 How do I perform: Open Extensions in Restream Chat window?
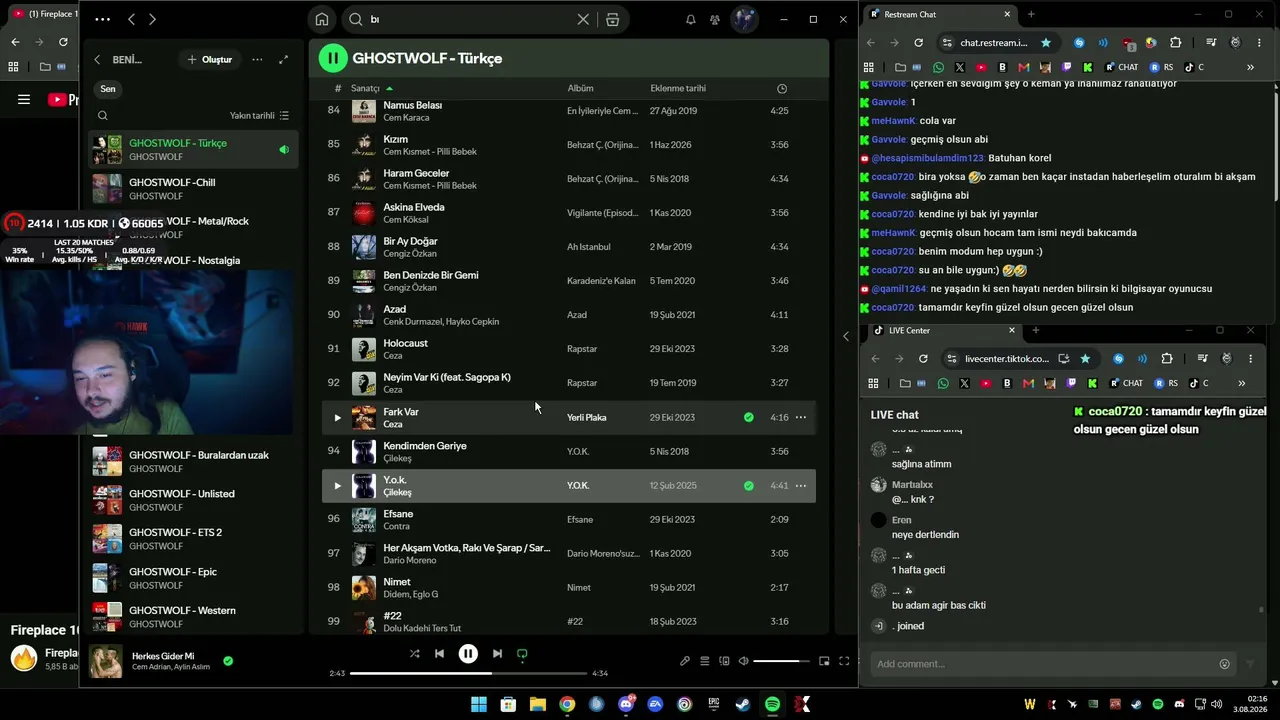click(1175, 43)
